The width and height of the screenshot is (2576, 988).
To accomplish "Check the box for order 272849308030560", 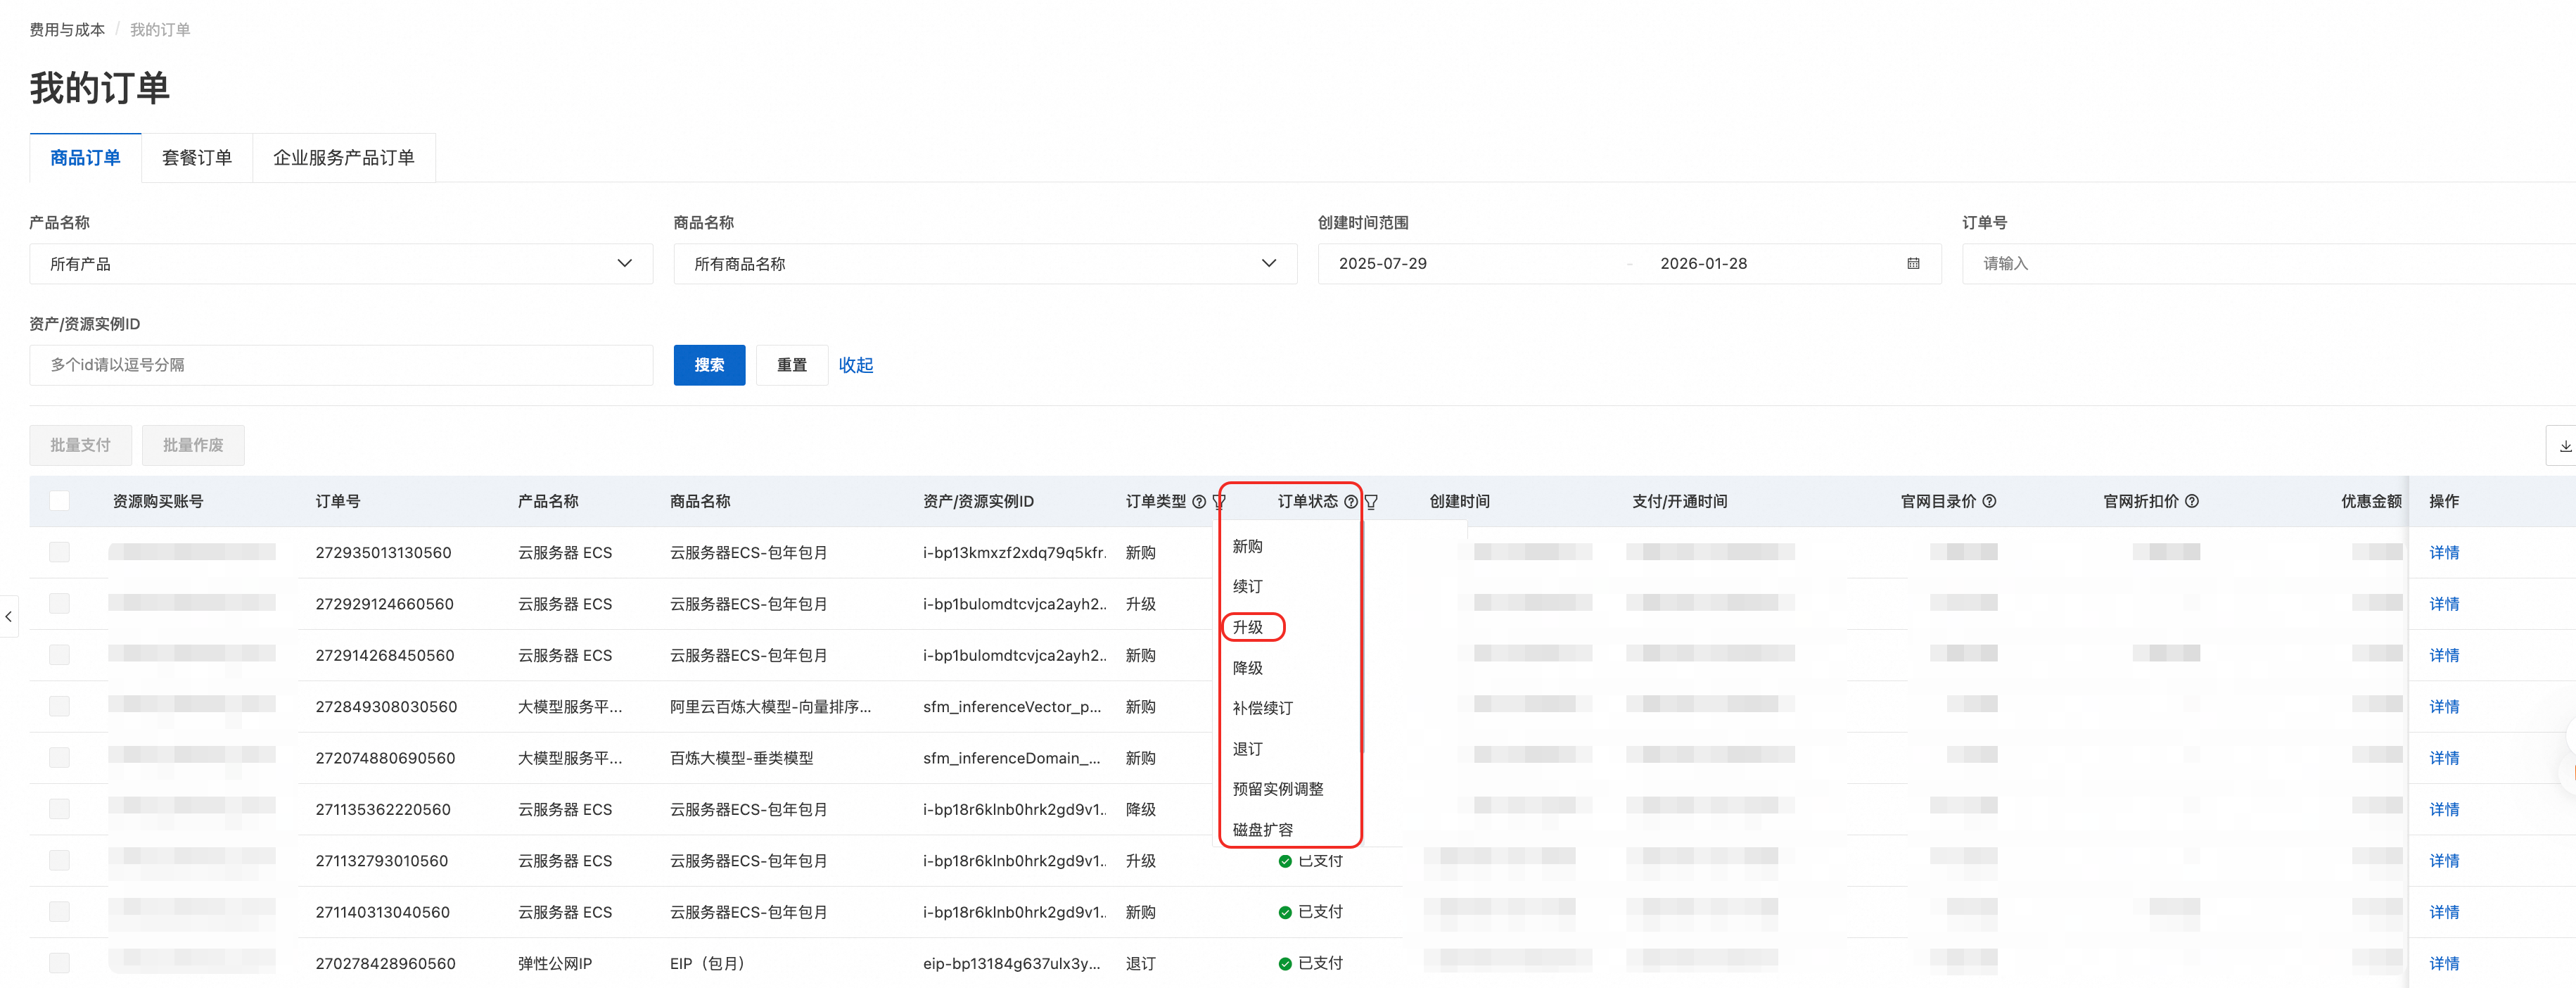I will [x=60, y=707].
